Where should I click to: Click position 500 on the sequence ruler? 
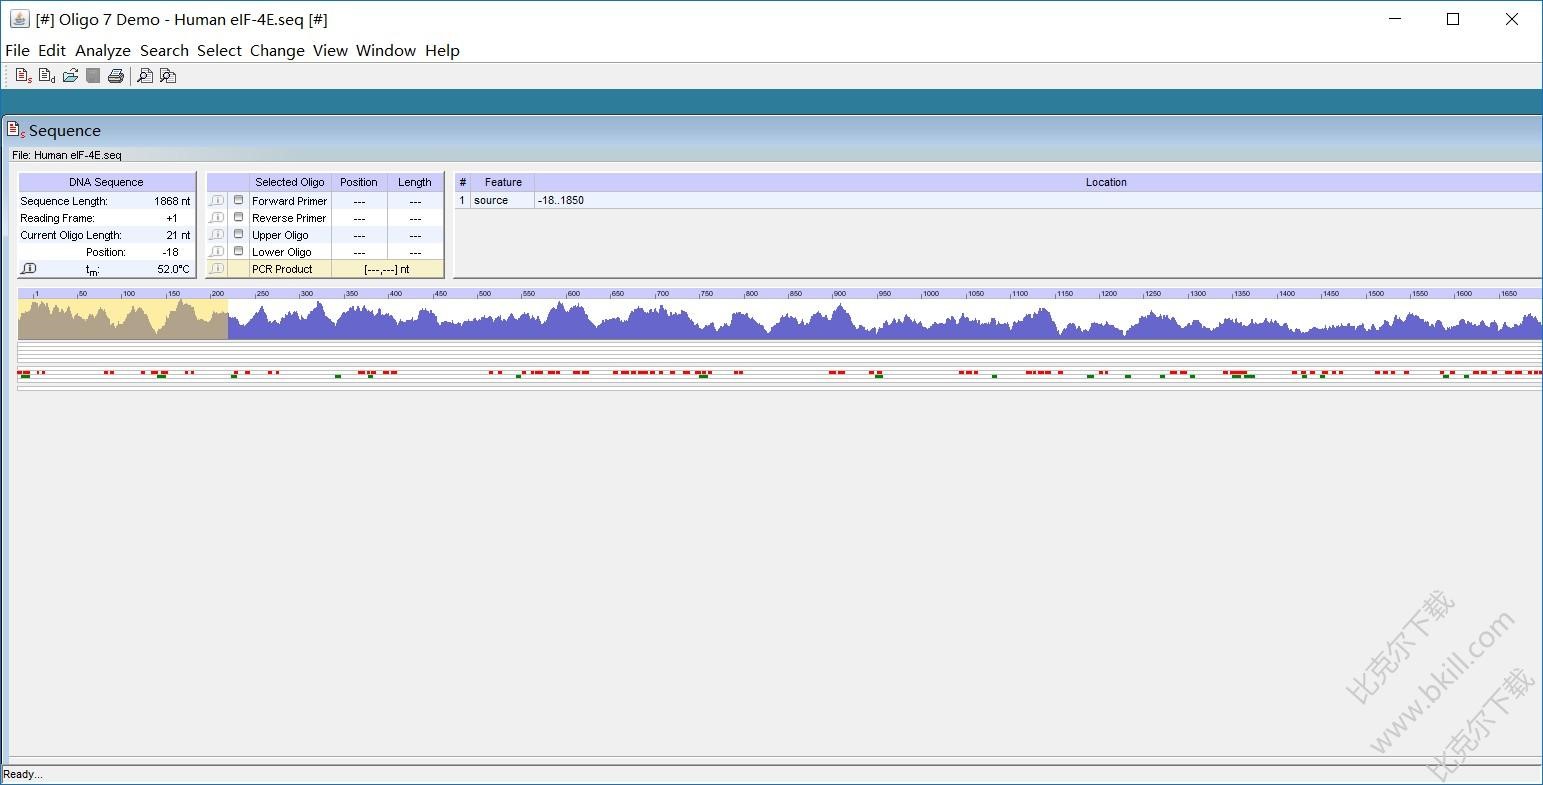(x=479, y=294)
